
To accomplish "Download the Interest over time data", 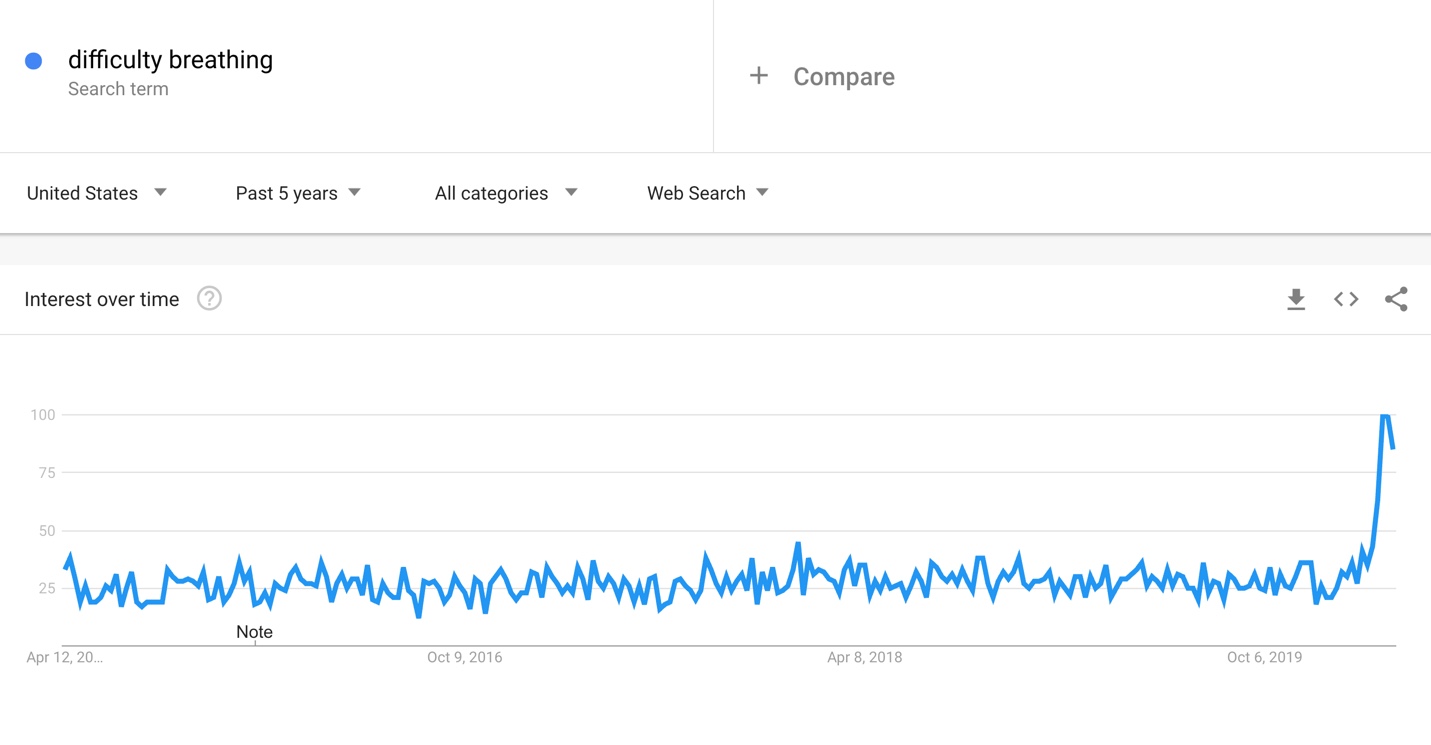I will 1296,299.
